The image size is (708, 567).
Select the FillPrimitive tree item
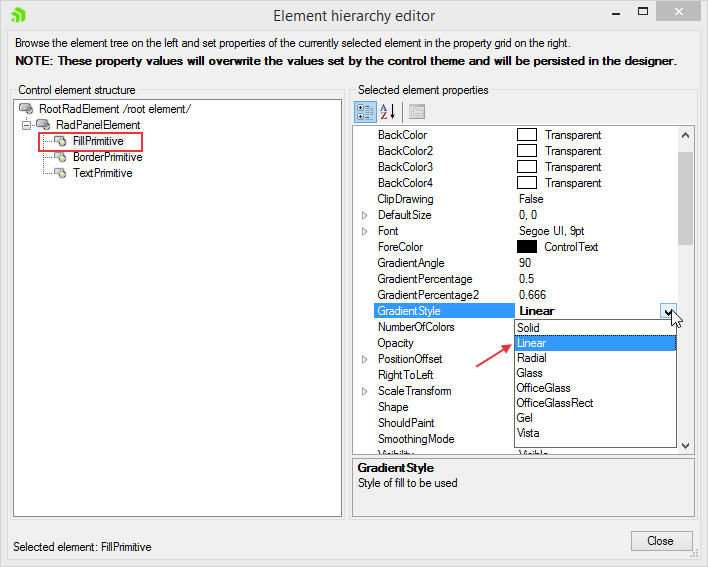(98, 141)
